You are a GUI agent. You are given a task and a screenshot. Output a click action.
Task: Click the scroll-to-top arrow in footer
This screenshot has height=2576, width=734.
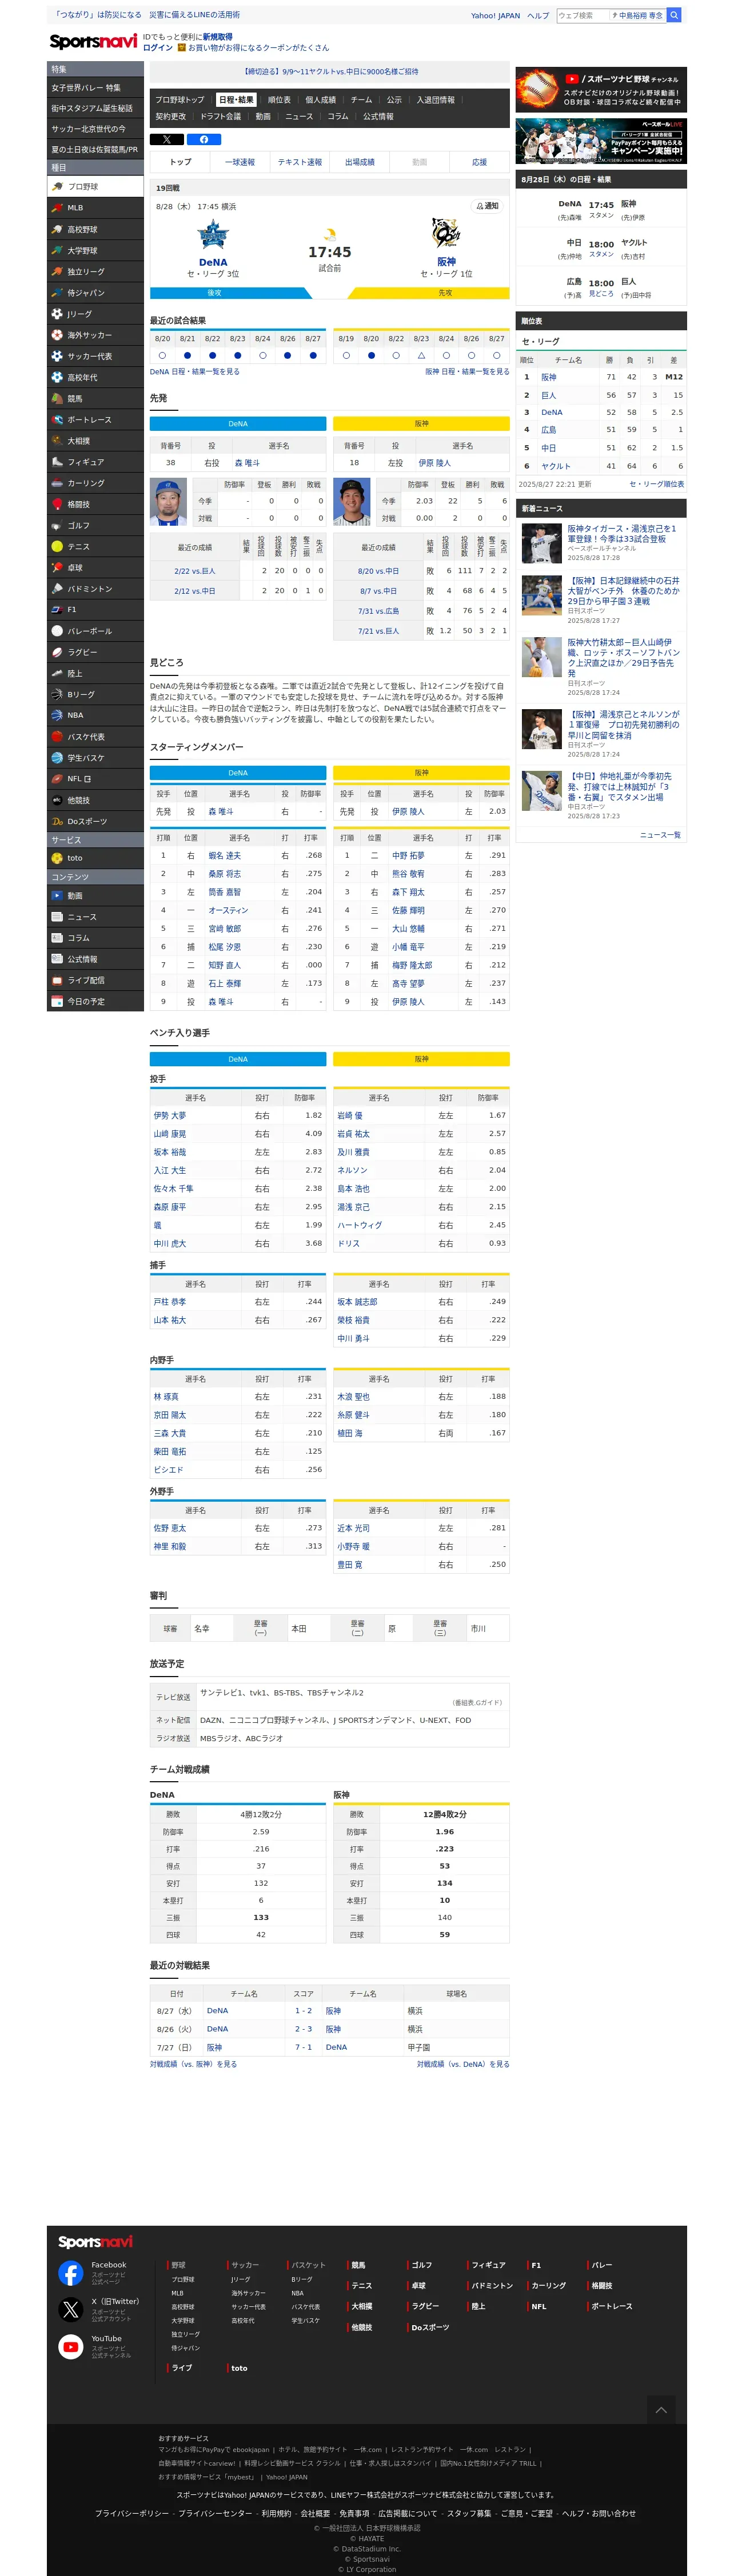point(661,2411)
